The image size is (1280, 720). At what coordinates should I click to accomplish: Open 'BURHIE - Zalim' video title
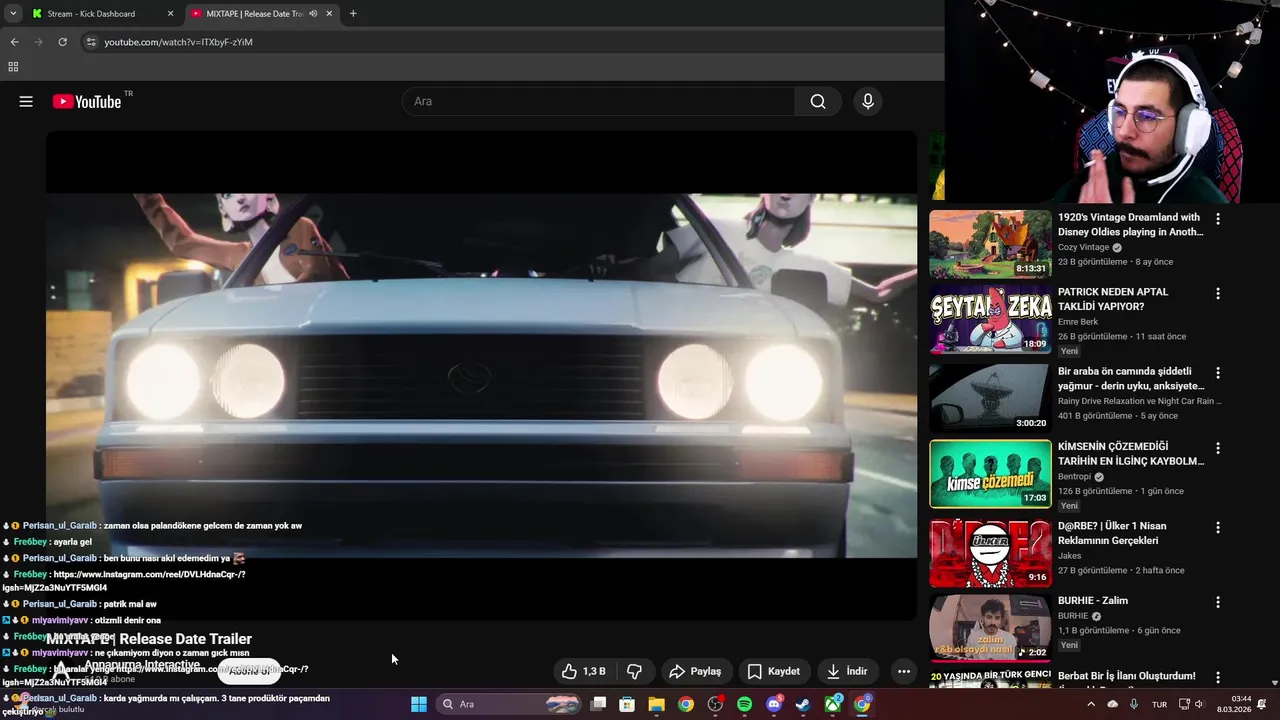pyautogui.click(x=1093, y=601)
